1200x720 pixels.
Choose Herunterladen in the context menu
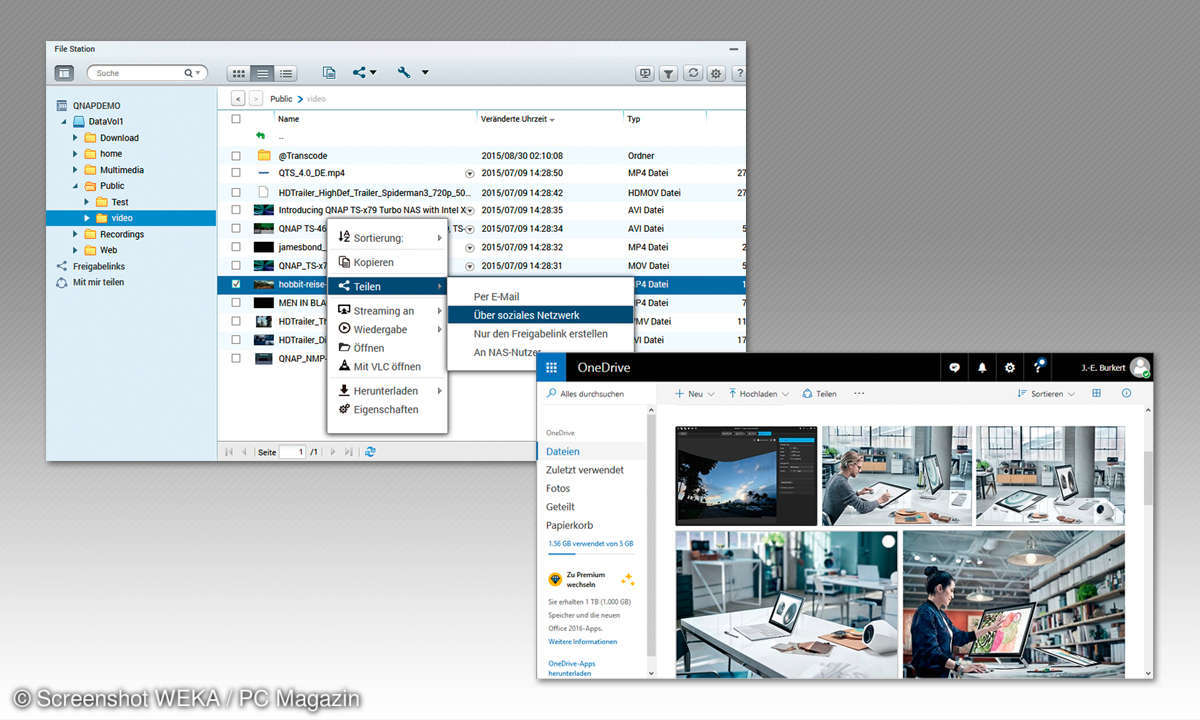click(x=387, y=391)
